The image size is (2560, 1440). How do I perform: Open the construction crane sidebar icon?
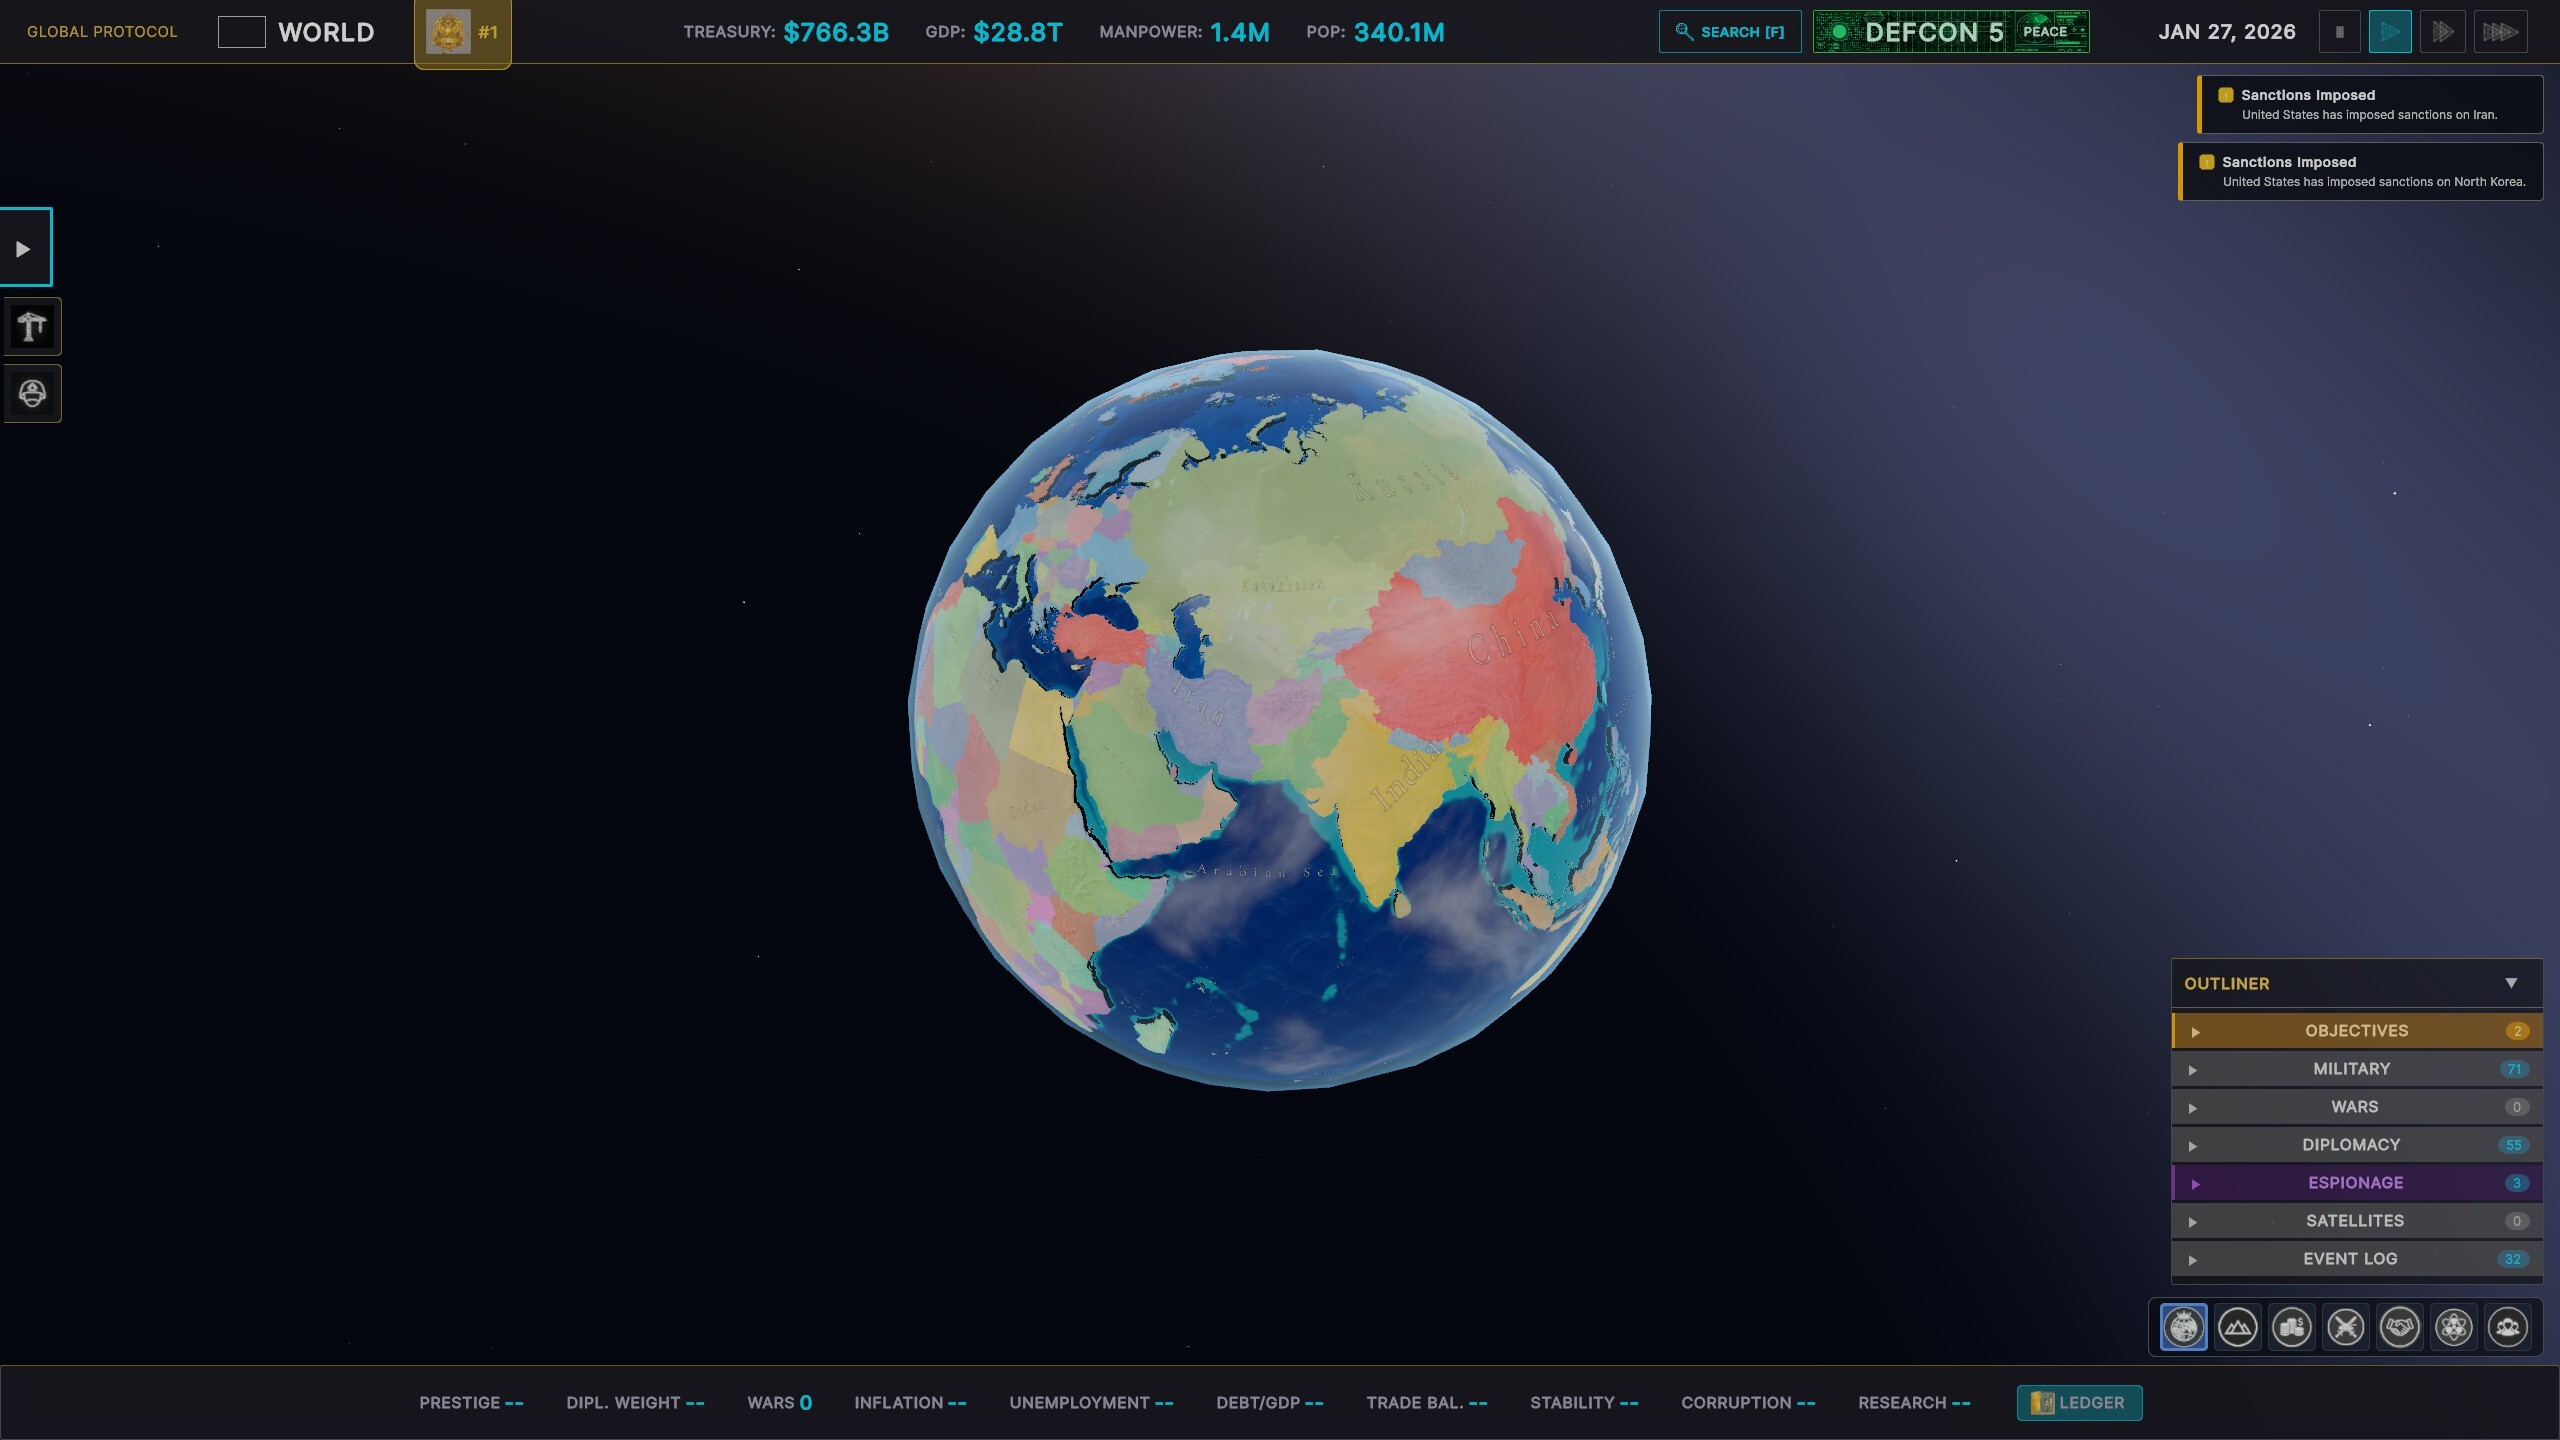32,326
